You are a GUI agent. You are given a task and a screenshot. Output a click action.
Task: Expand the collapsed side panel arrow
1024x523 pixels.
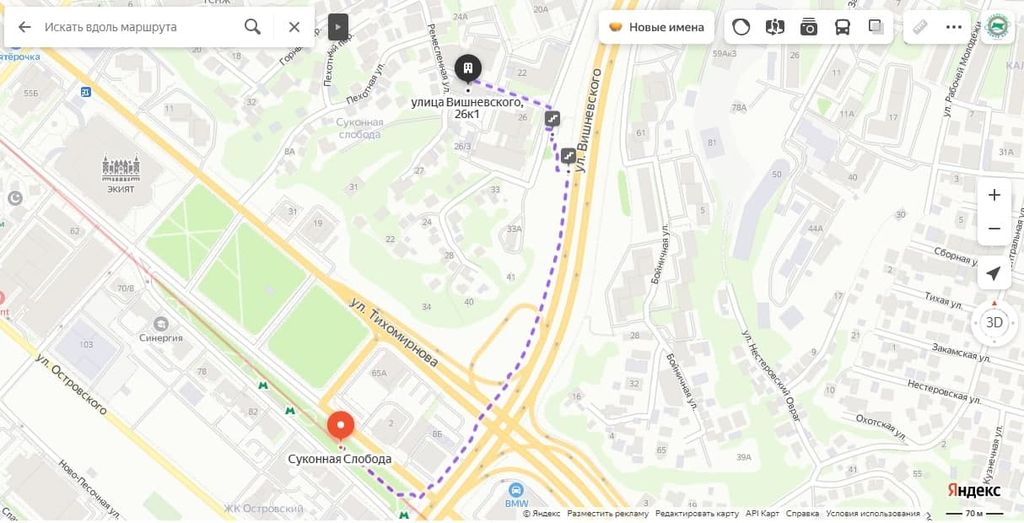tap(338, 27)
